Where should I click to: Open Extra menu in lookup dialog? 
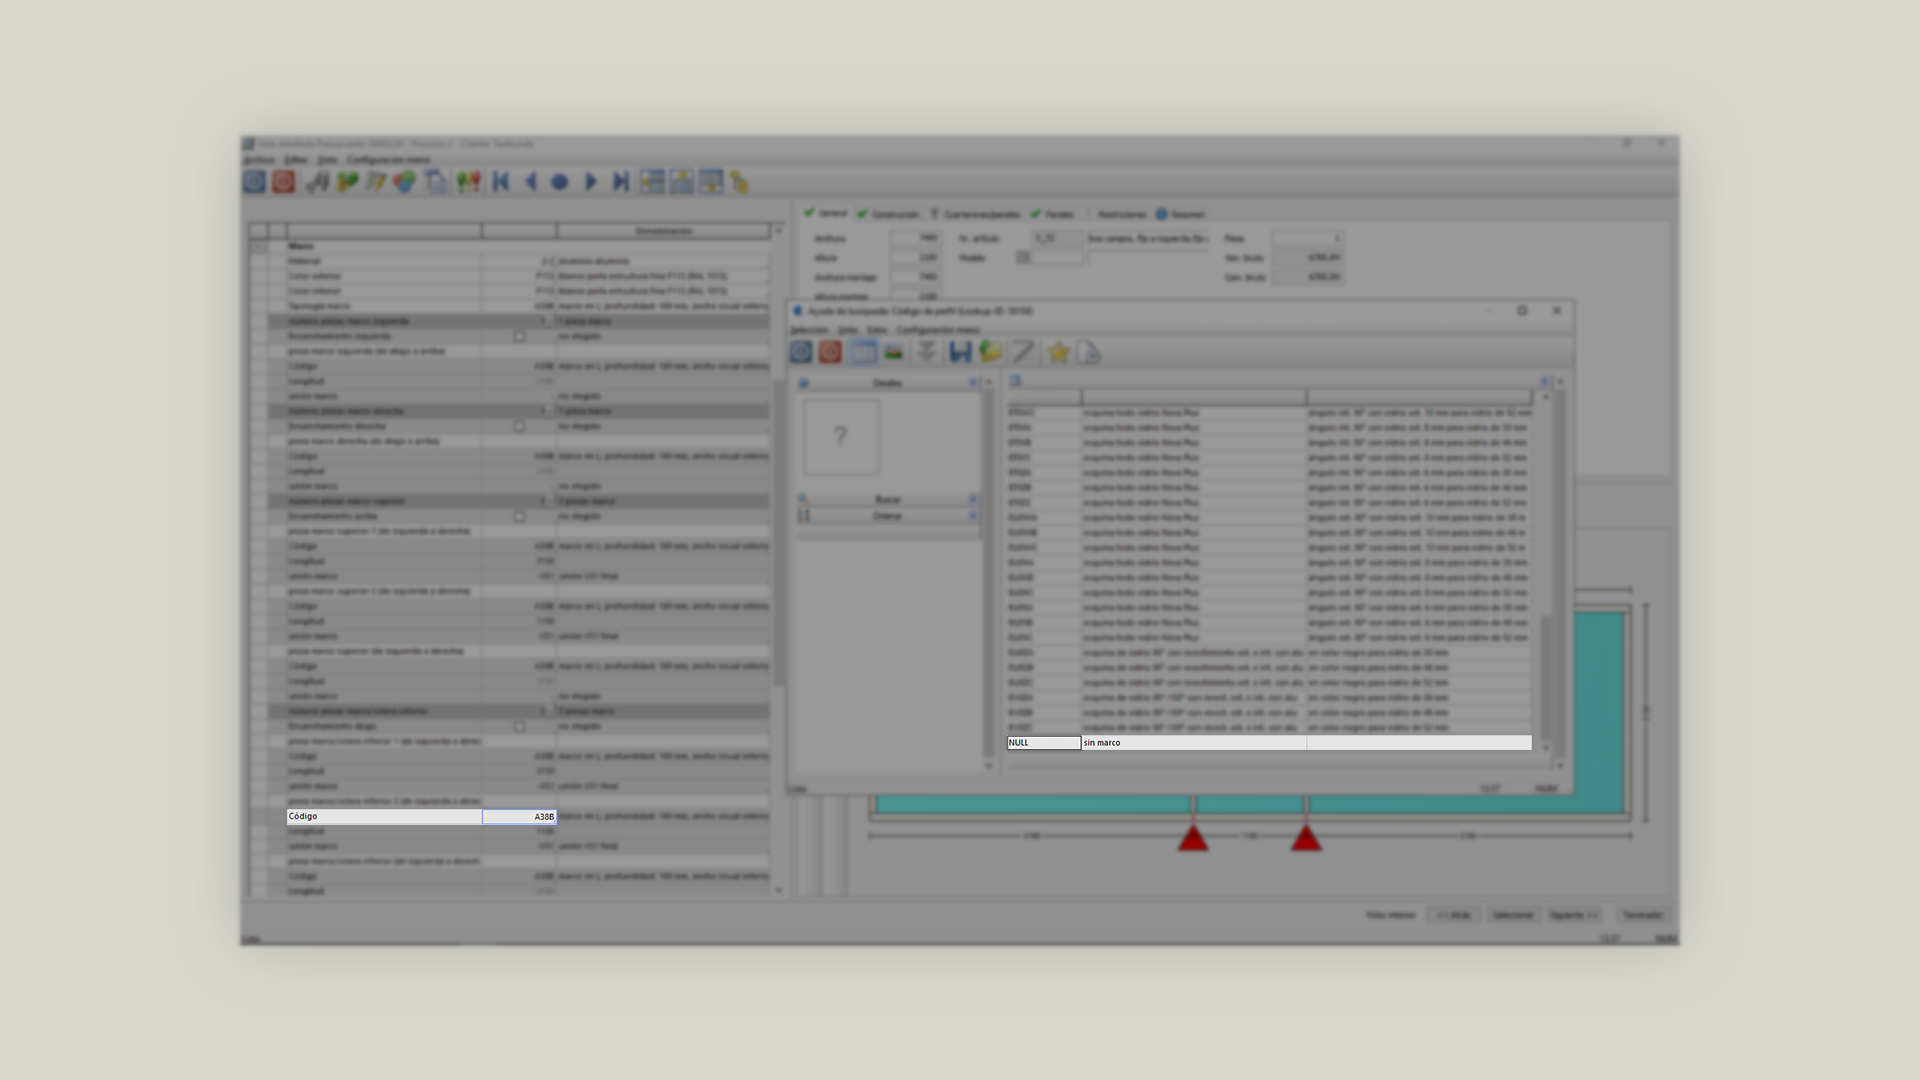pos(877,330)
